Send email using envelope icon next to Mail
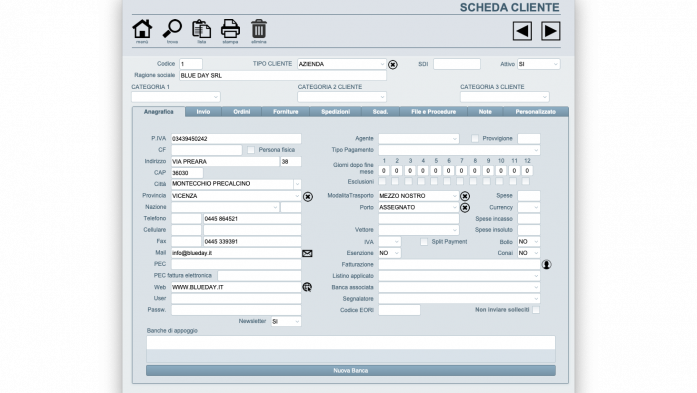Screen dimensions: 697x393 click(307, 253)
